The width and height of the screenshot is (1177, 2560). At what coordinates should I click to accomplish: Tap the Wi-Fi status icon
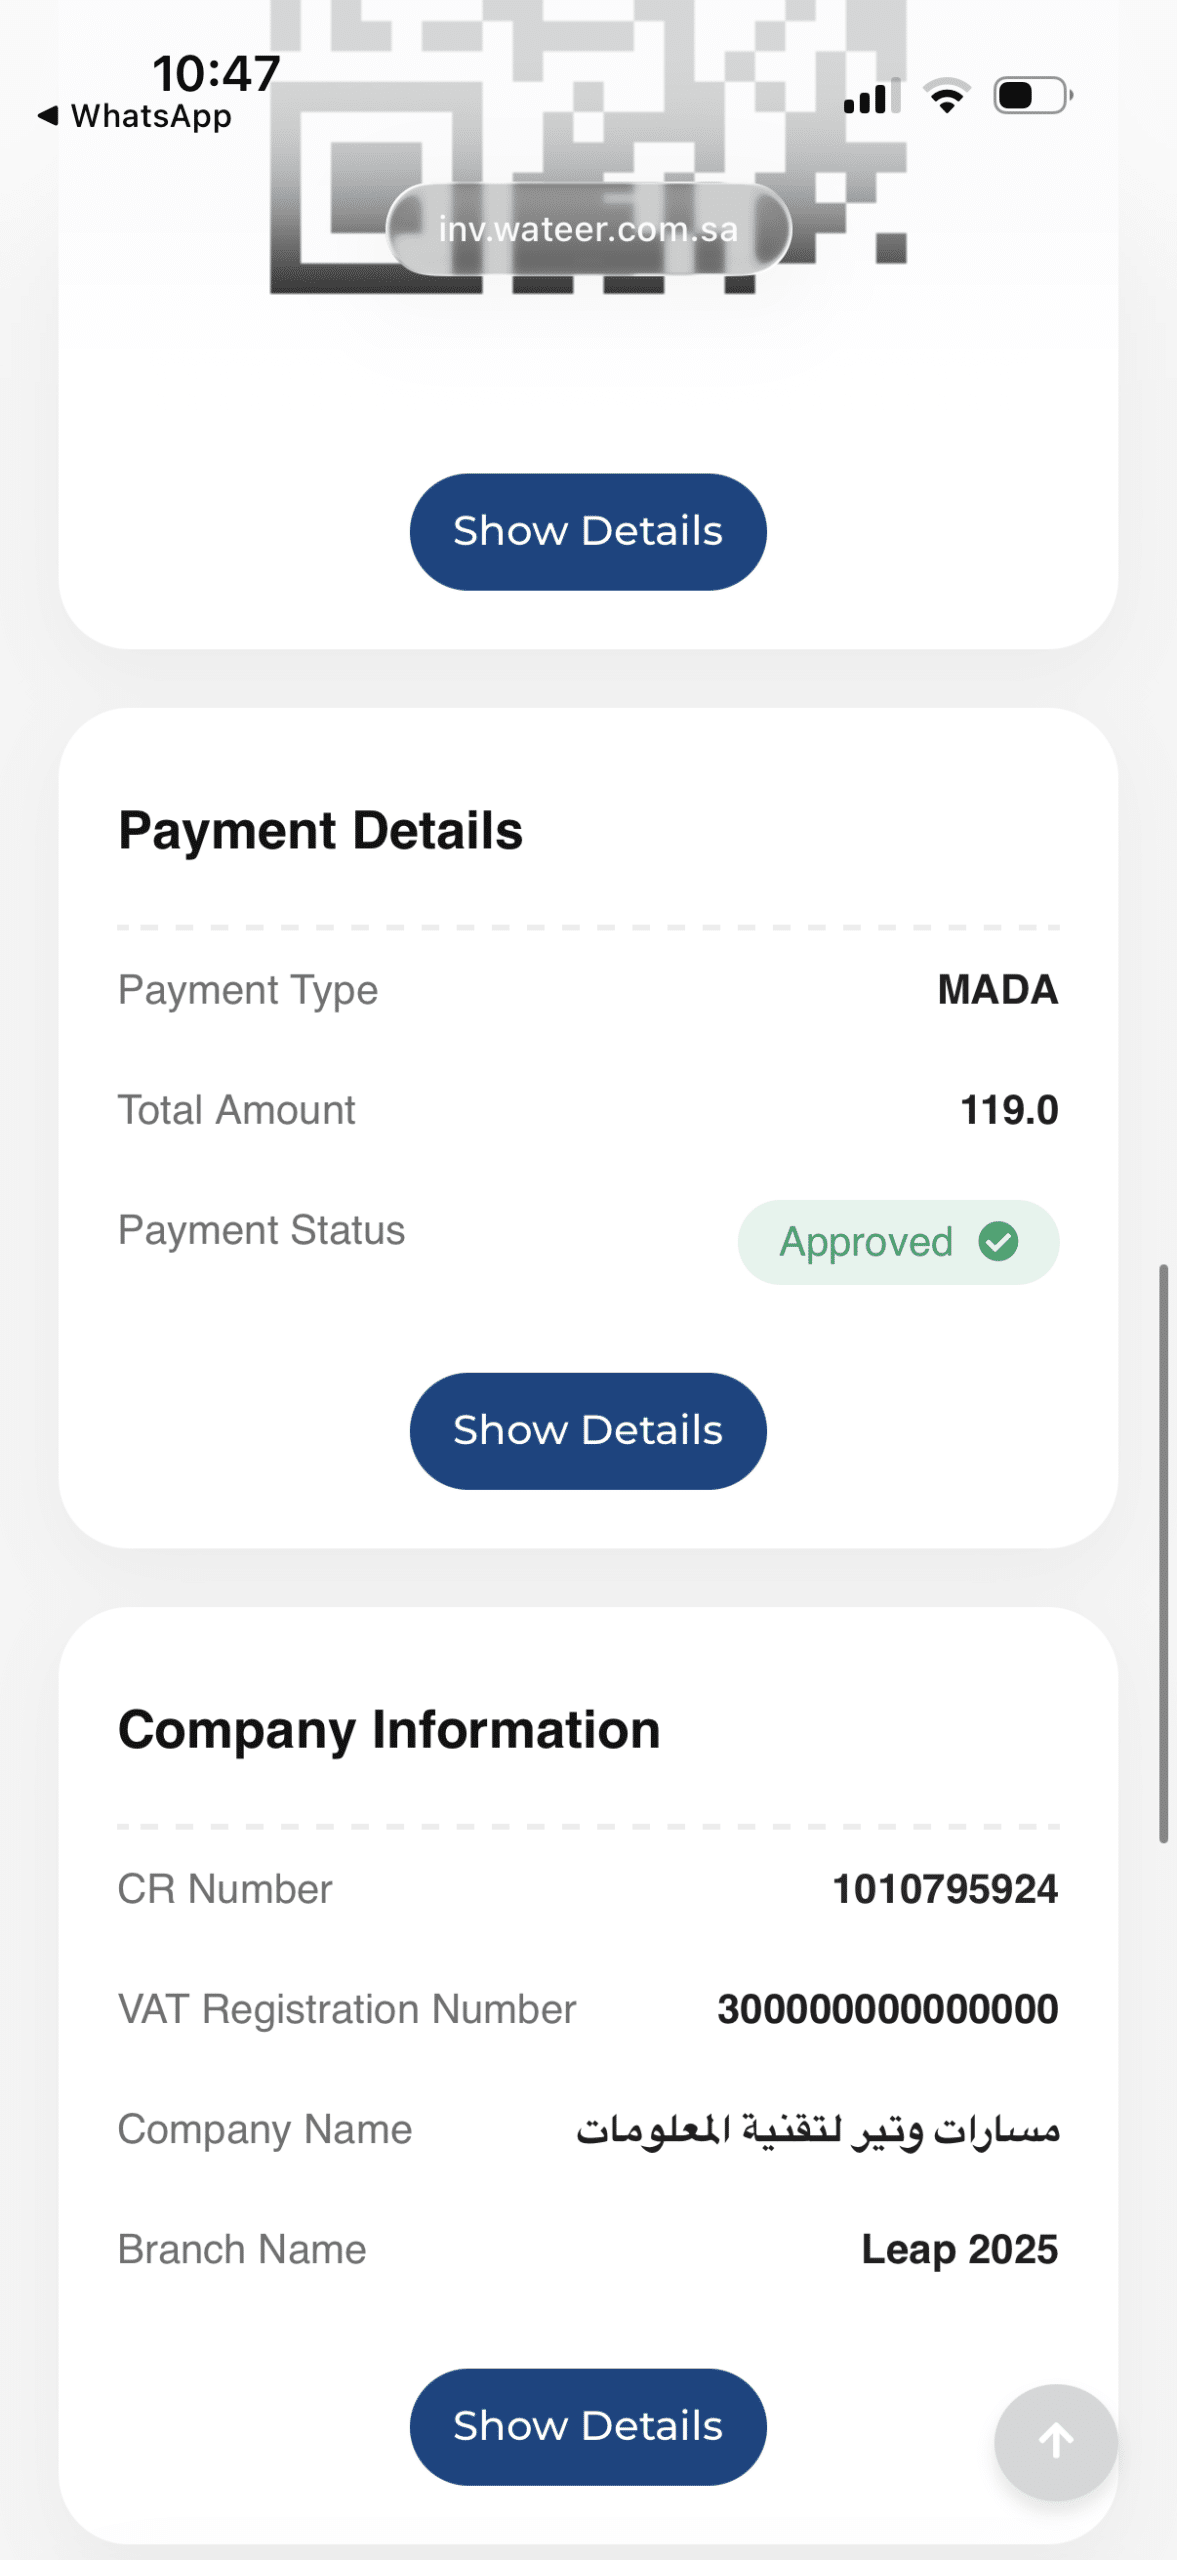tap(946, 96)
